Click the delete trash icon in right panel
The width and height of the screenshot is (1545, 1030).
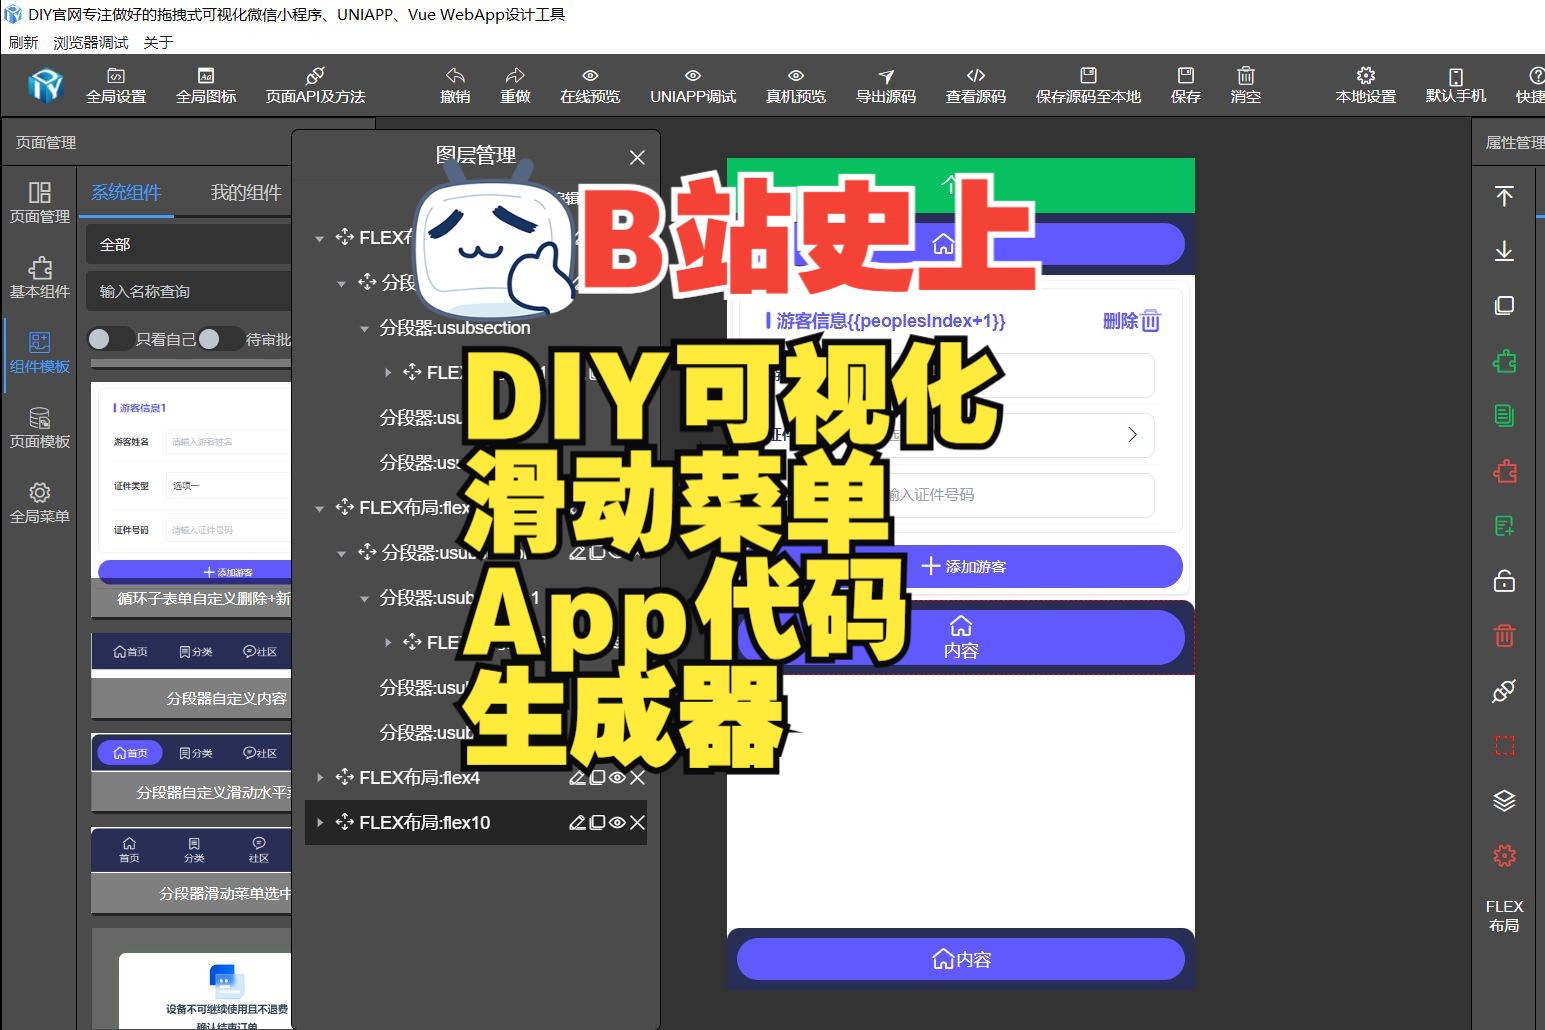[1504, 636]
